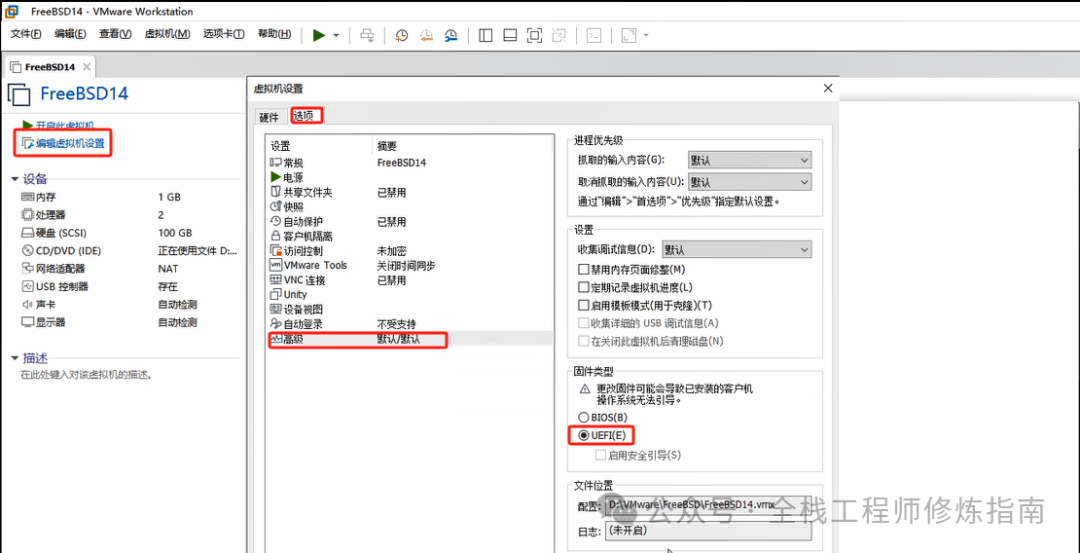Click the 日志 field showing (未开启)
The height and width of the screenshot is (553, 1080).
click(x=708, y=532)
